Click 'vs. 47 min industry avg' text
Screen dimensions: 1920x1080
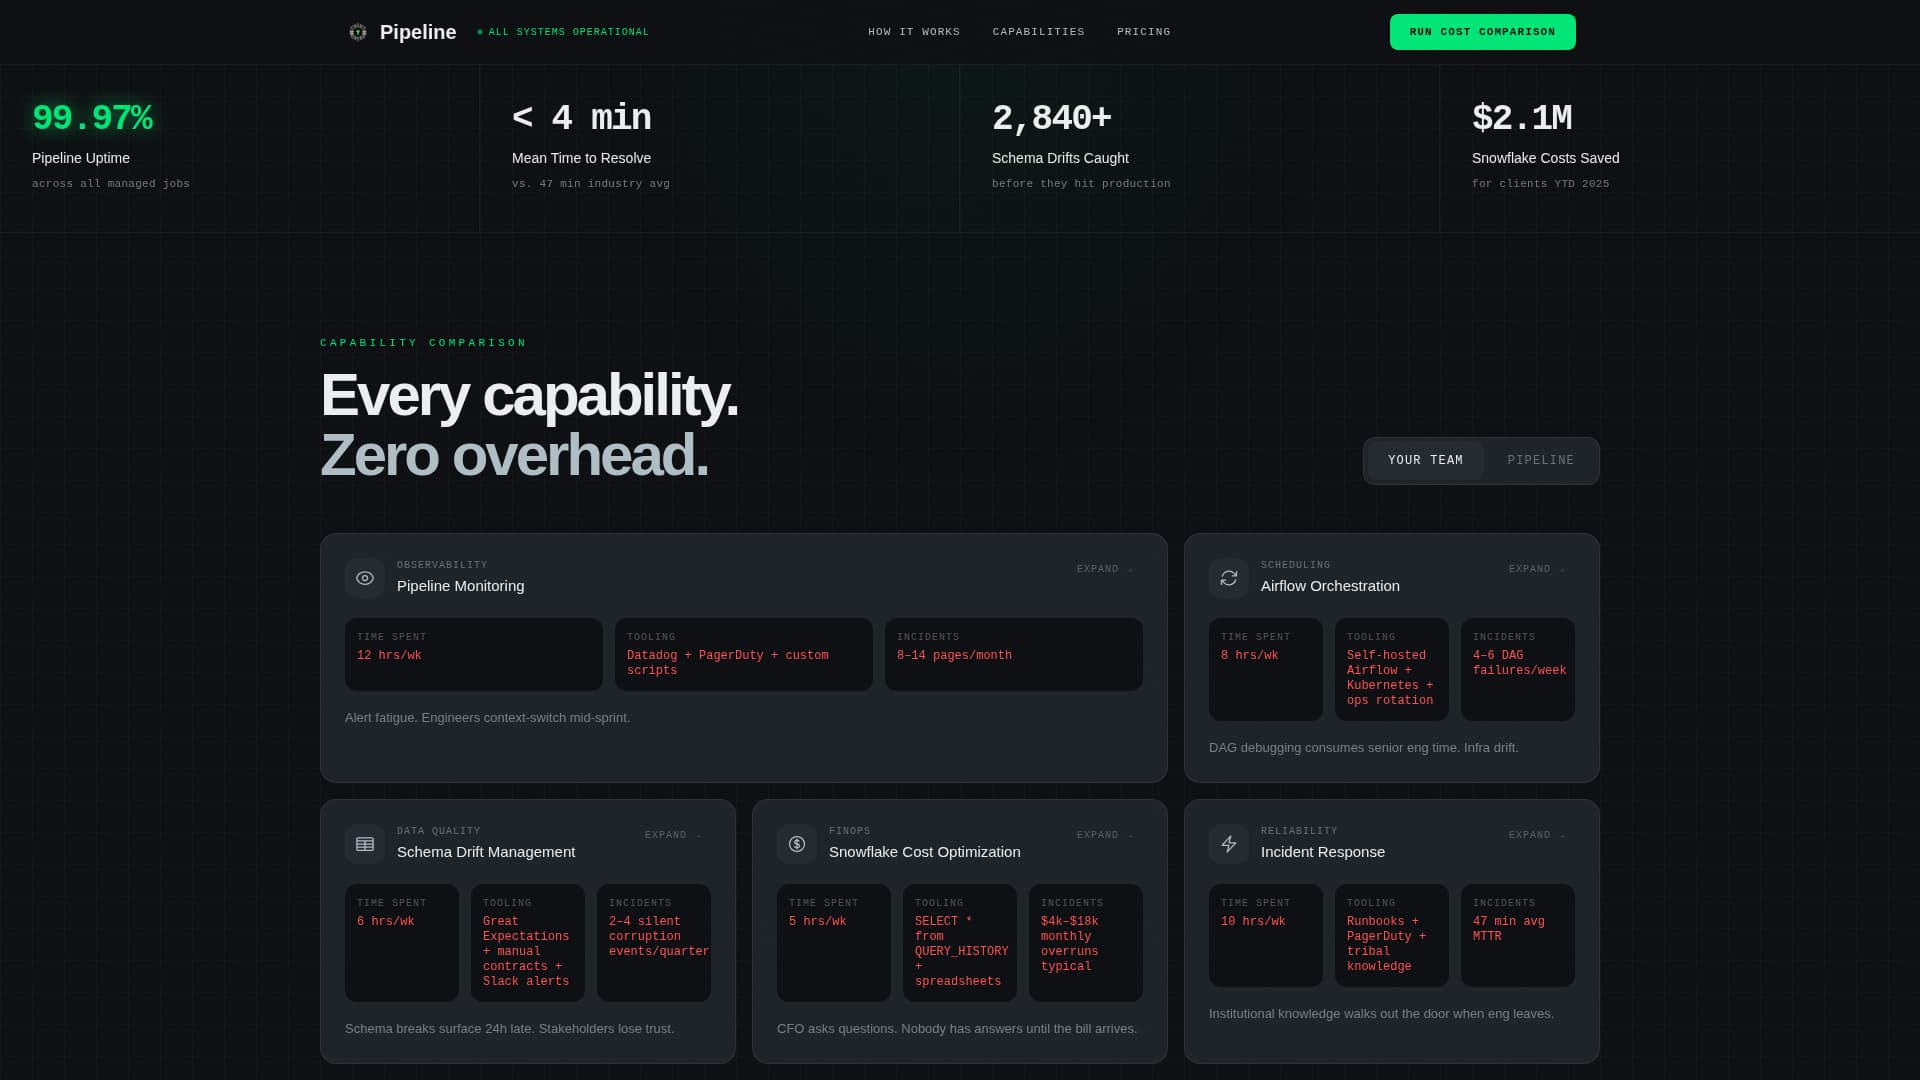pos(591,184)
